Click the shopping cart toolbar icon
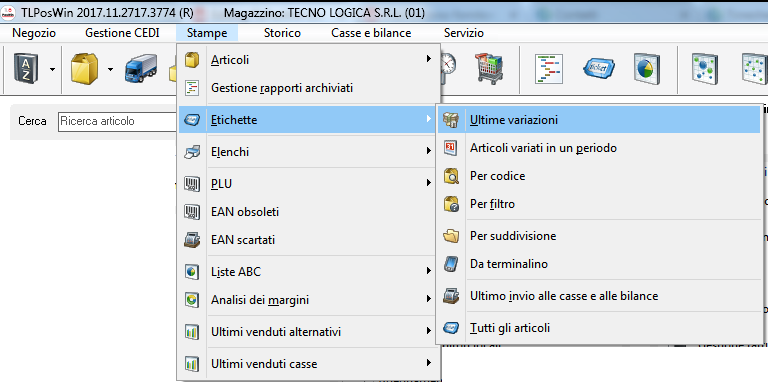Viewport: 768px width, 382px height. (x=489, y=69)
